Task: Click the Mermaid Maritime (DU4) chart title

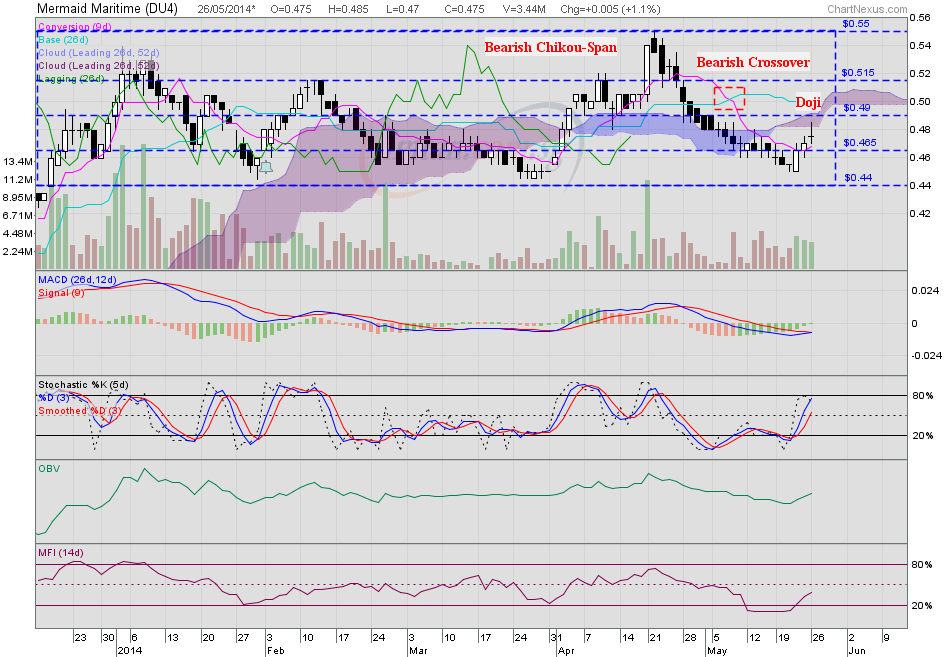Action: (x=107, y=8)
